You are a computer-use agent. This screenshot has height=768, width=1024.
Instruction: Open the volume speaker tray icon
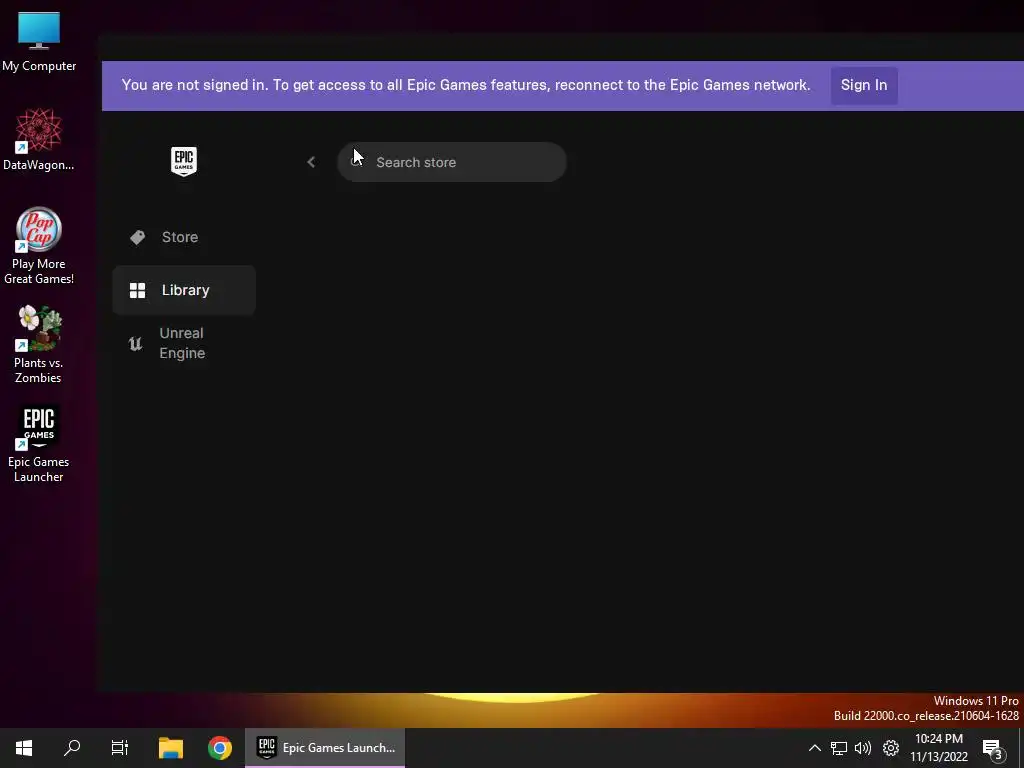863,748
